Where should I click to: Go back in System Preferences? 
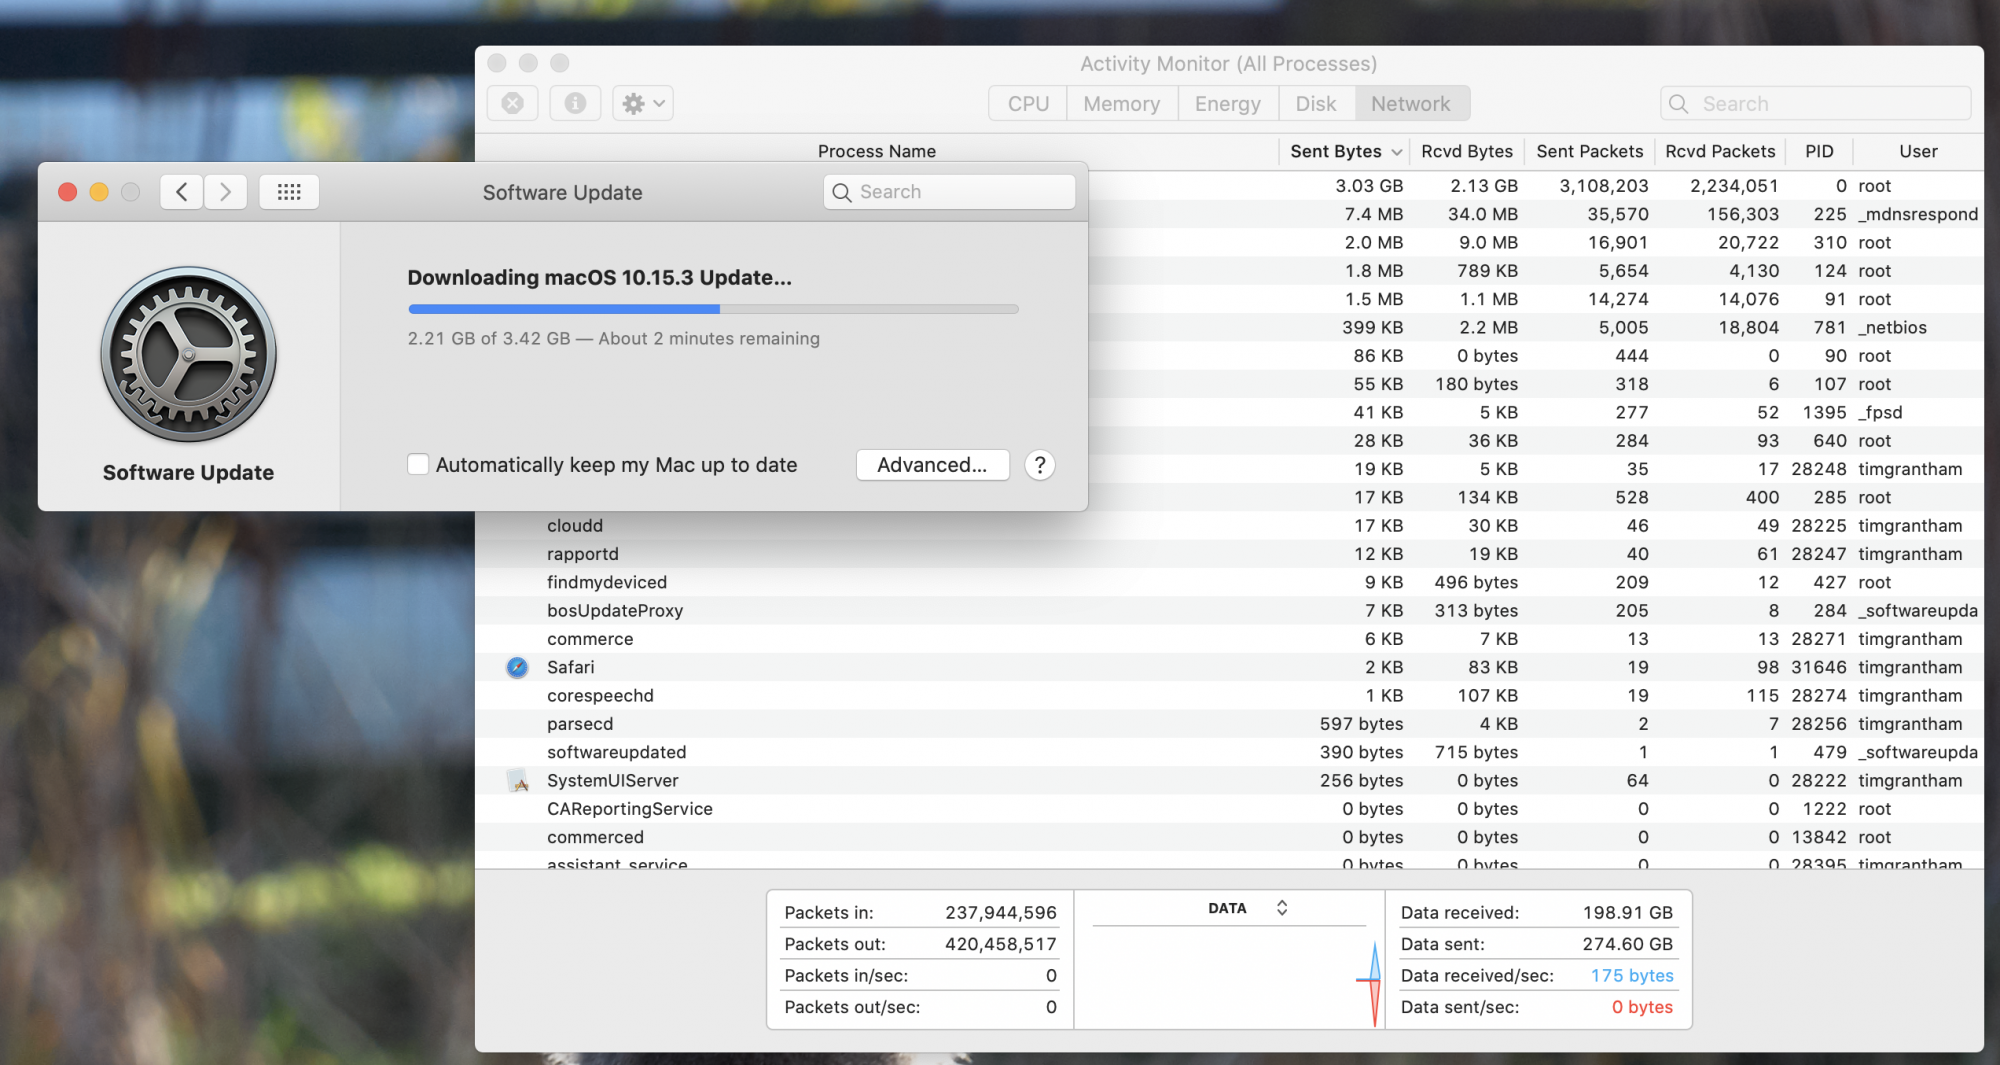181,192
